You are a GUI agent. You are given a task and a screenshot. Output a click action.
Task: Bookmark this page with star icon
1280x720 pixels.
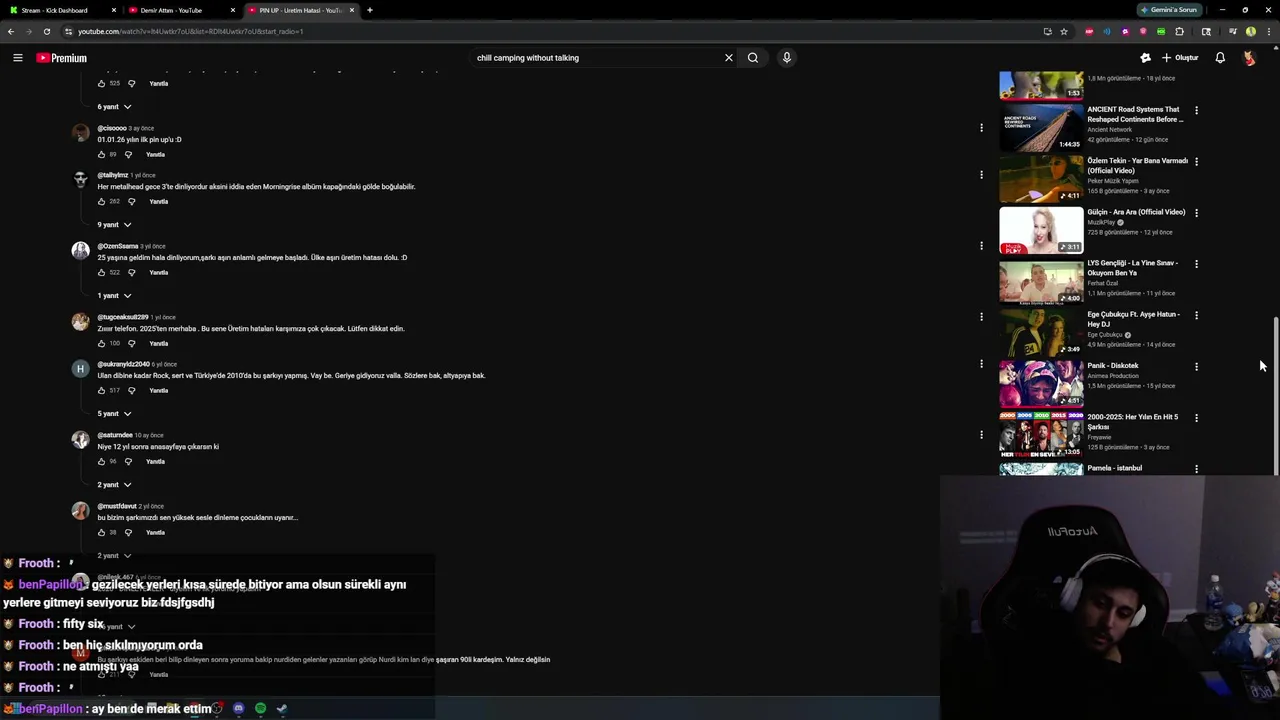tap(1064, 31)
